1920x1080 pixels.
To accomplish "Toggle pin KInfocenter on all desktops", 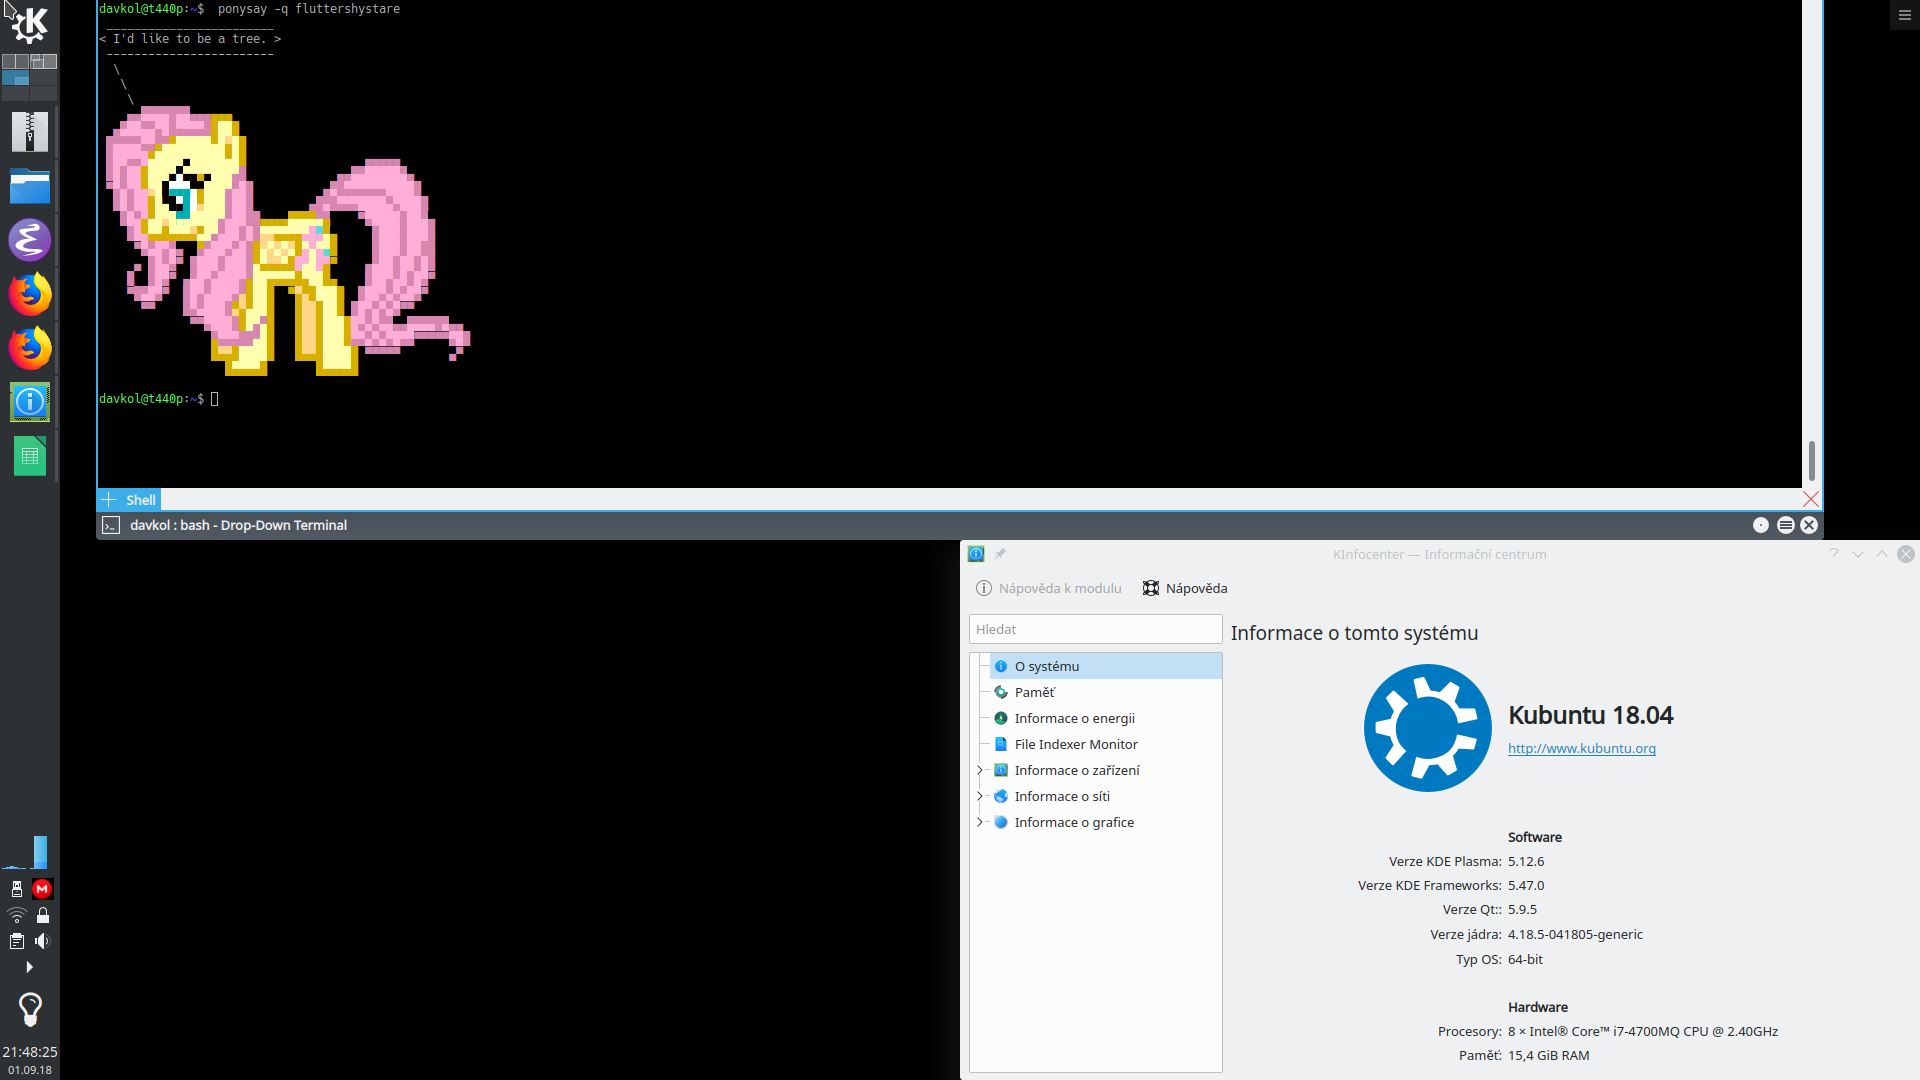I will (1000, 554).
